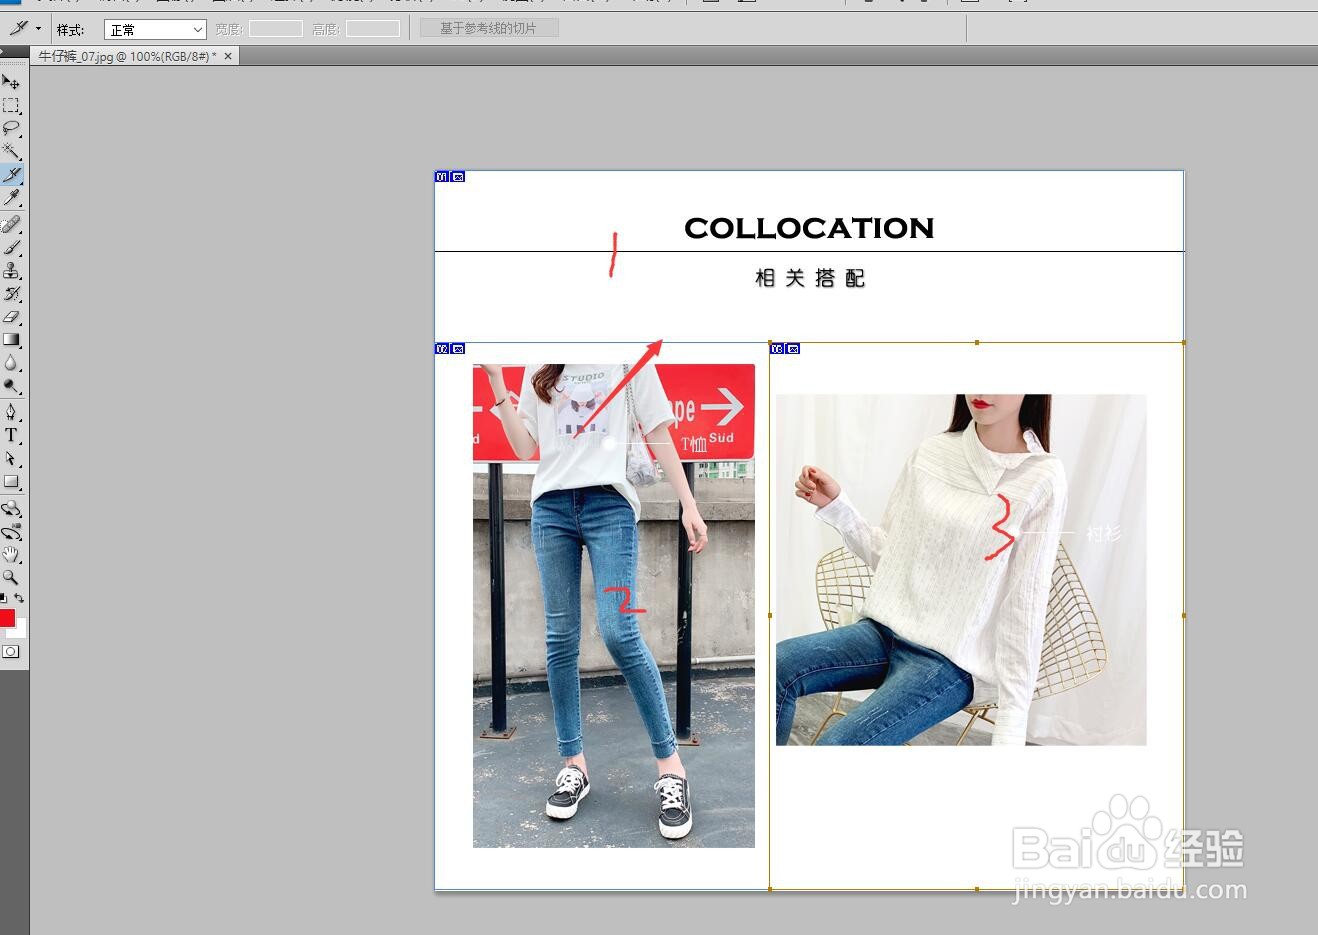Open the Style dropdown showing 正常

coord(155,30)
